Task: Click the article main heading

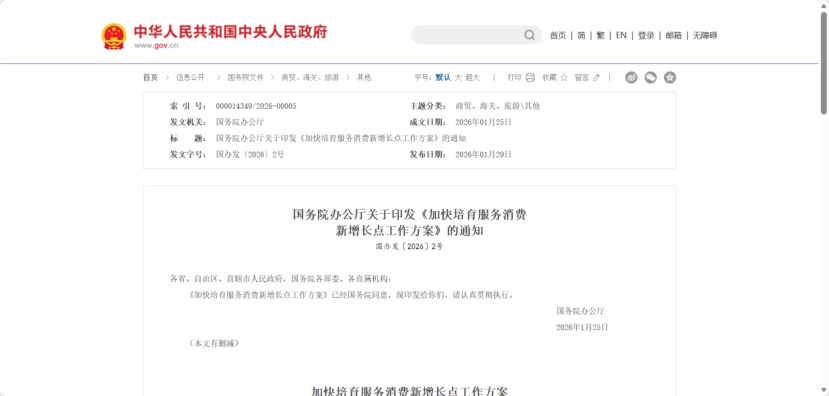Action: click(x=409, y=223)
